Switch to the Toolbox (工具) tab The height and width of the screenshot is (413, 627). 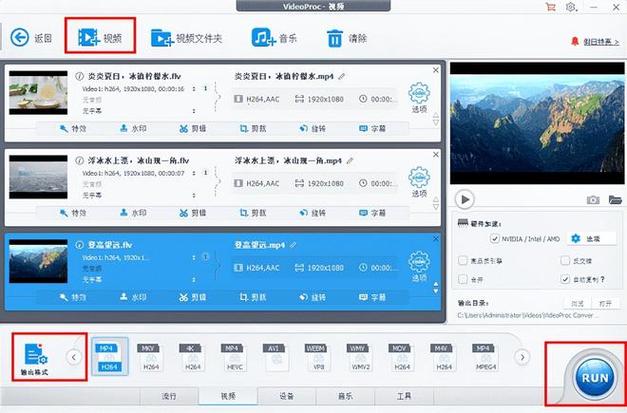coord(404,396)
